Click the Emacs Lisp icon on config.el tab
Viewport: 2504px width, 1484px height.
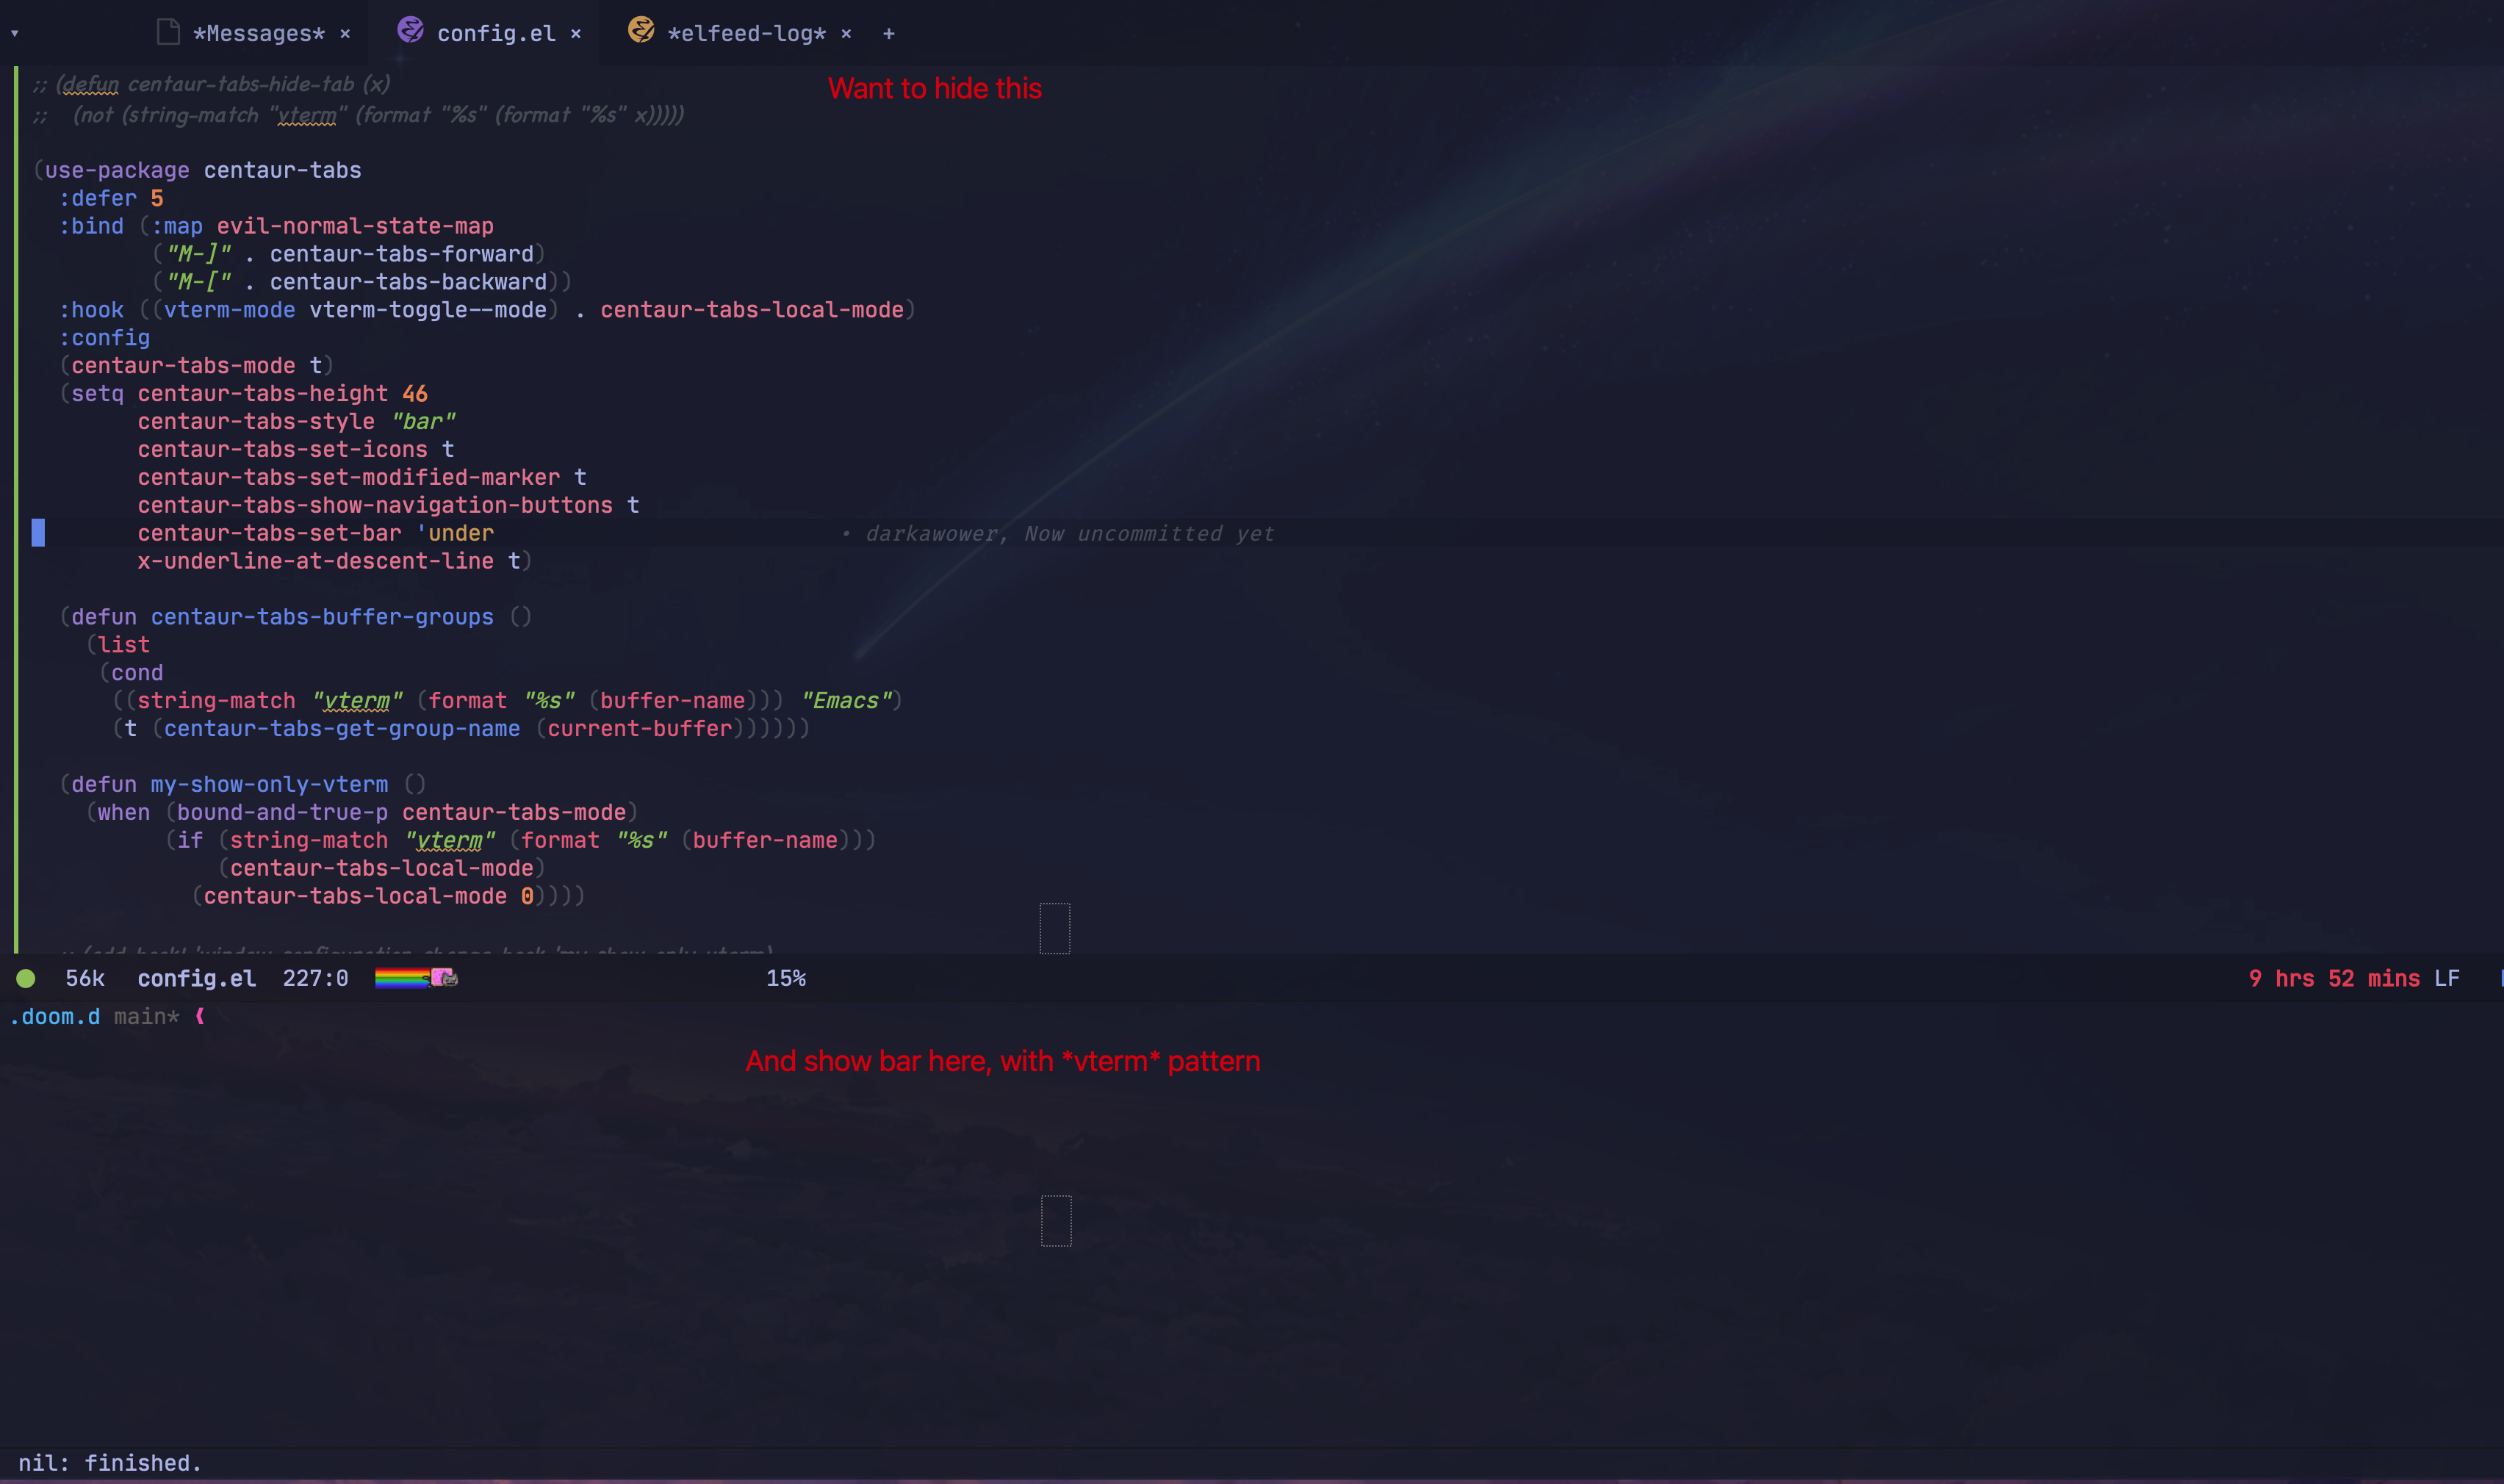coord(410,31)
